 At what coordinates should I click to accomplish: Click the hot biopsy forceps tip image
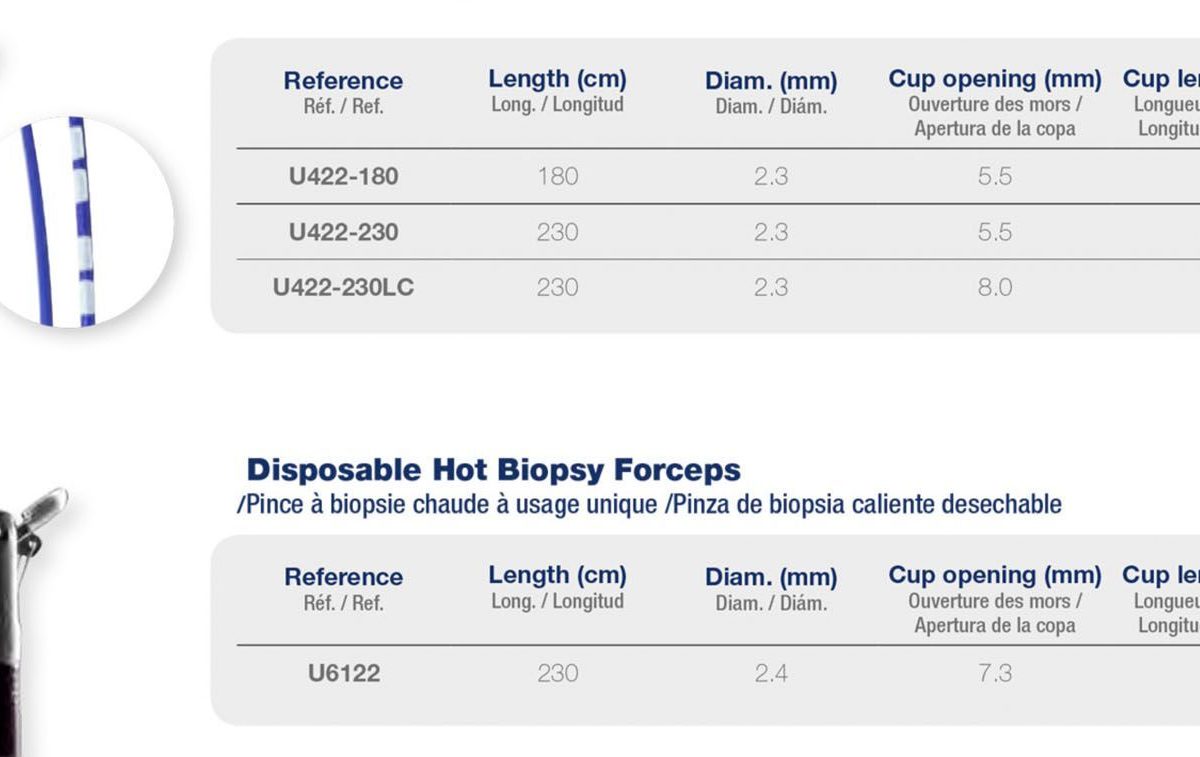tap(33, 620)
